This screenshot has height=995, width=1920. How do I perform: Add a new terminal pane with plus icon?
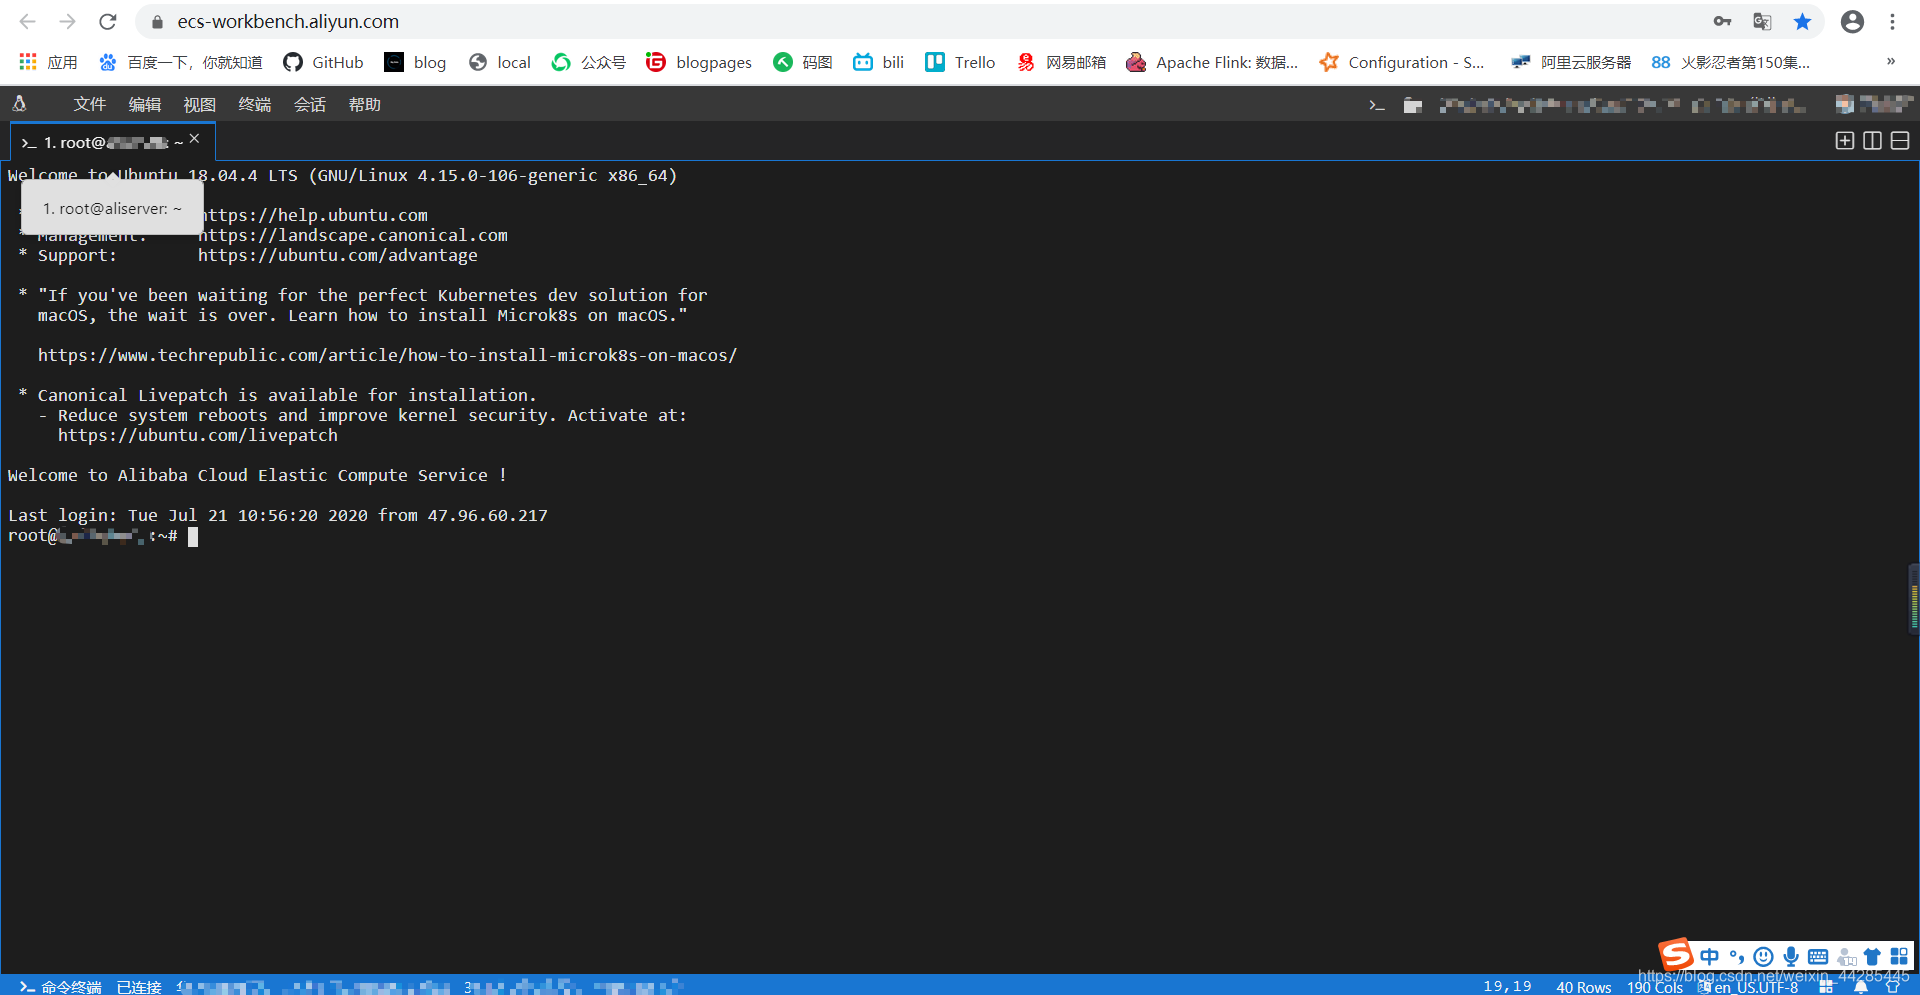(x=1845, y=141)
